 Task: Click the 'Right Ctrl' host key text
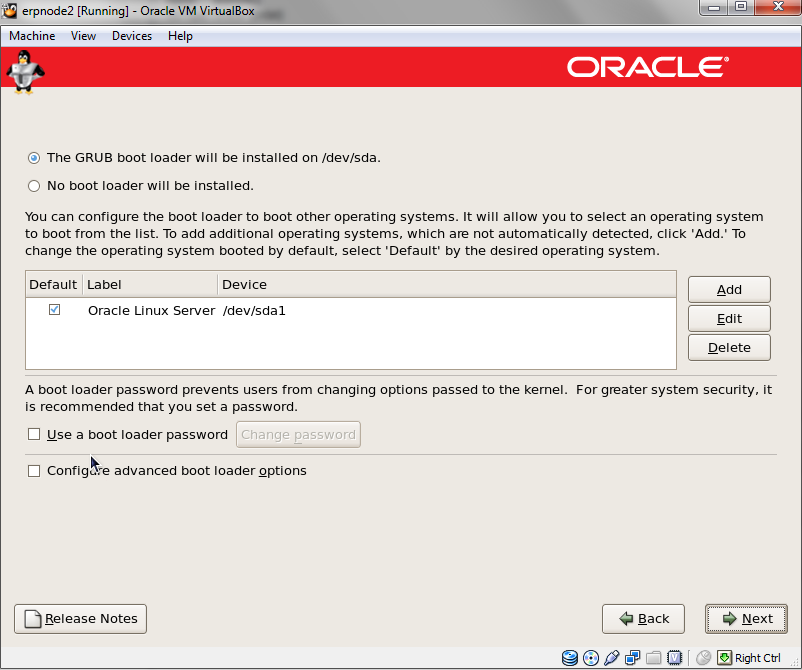tap(758, 658)
